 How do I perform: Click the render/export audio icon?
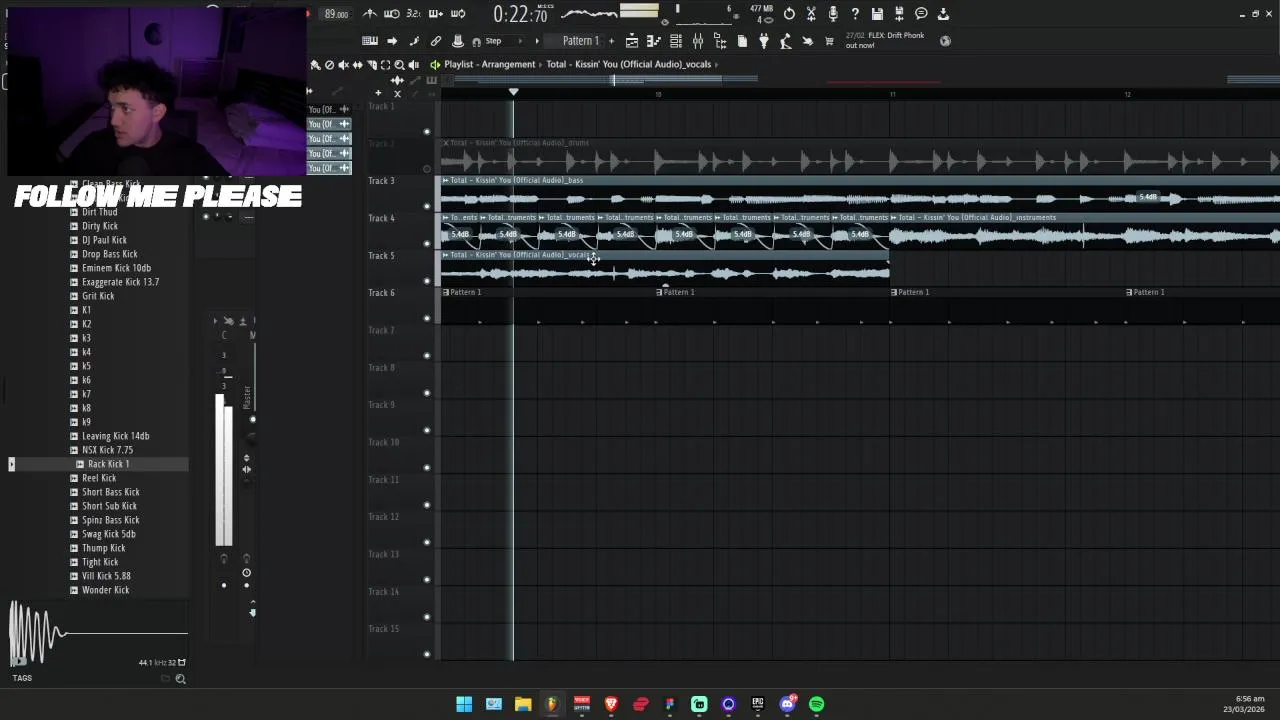pyautogui.click(x=899, y=14)
